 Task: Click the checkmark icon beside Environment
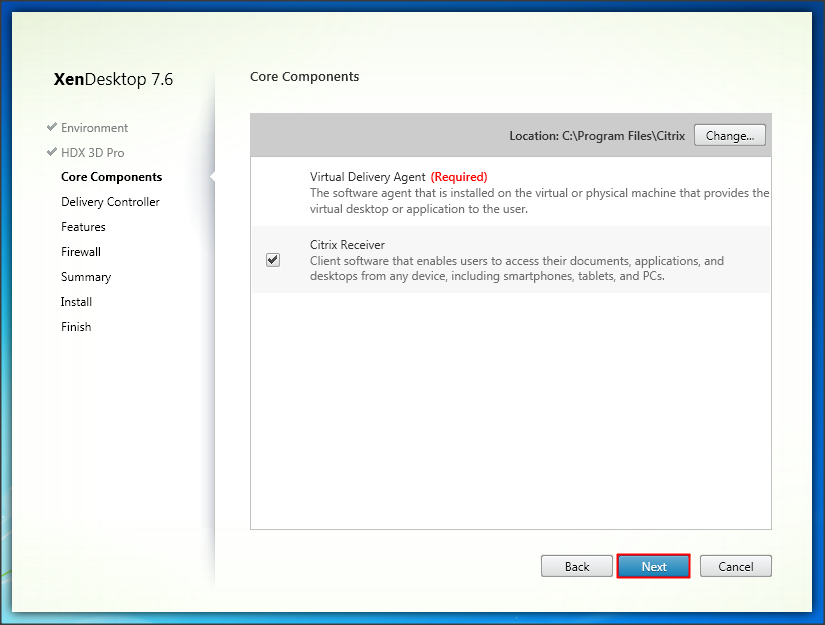click(x=51, y=127)
